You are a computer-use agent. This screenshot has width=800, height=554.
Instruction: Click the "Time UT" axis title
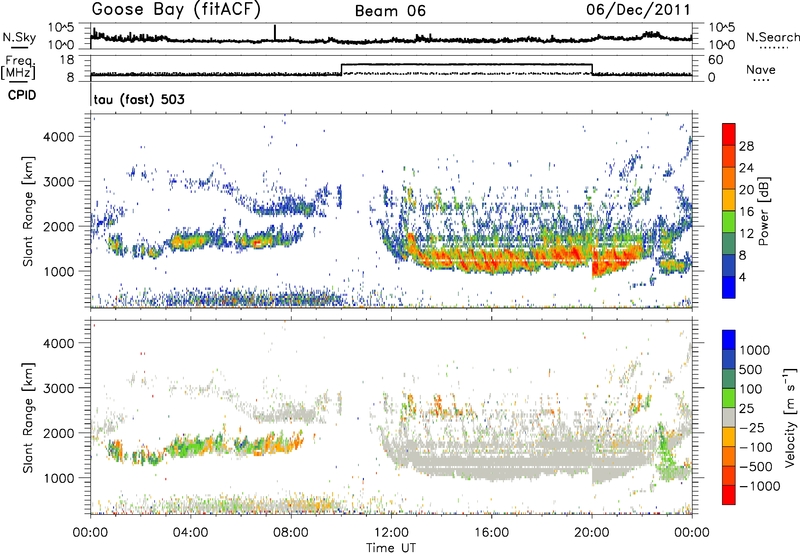(391, 547)
